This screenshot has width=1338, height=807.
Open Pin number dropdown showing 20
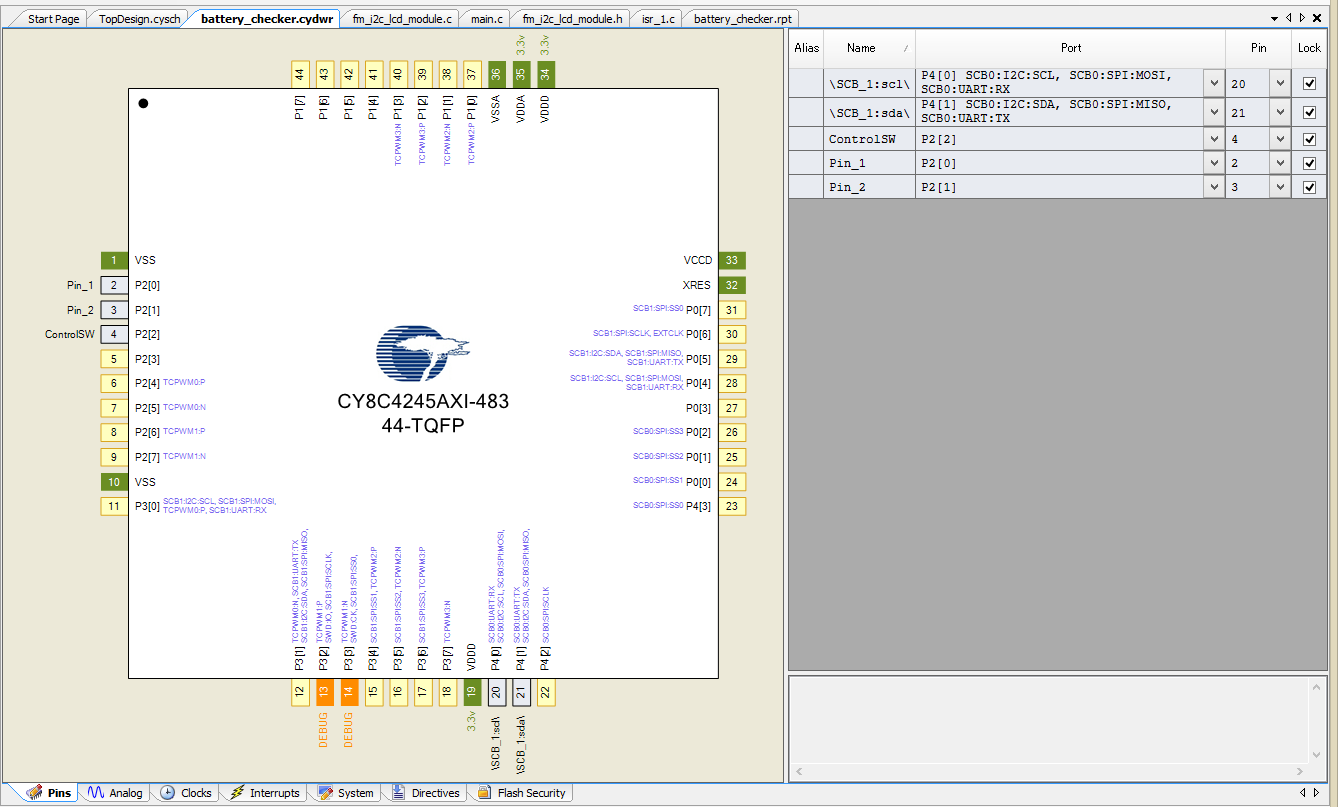(x=1280, y=84)
